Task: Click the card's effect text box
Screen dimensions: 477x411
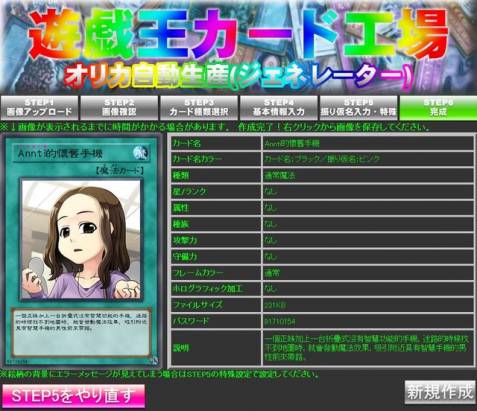Action: (x=81, y=332)
